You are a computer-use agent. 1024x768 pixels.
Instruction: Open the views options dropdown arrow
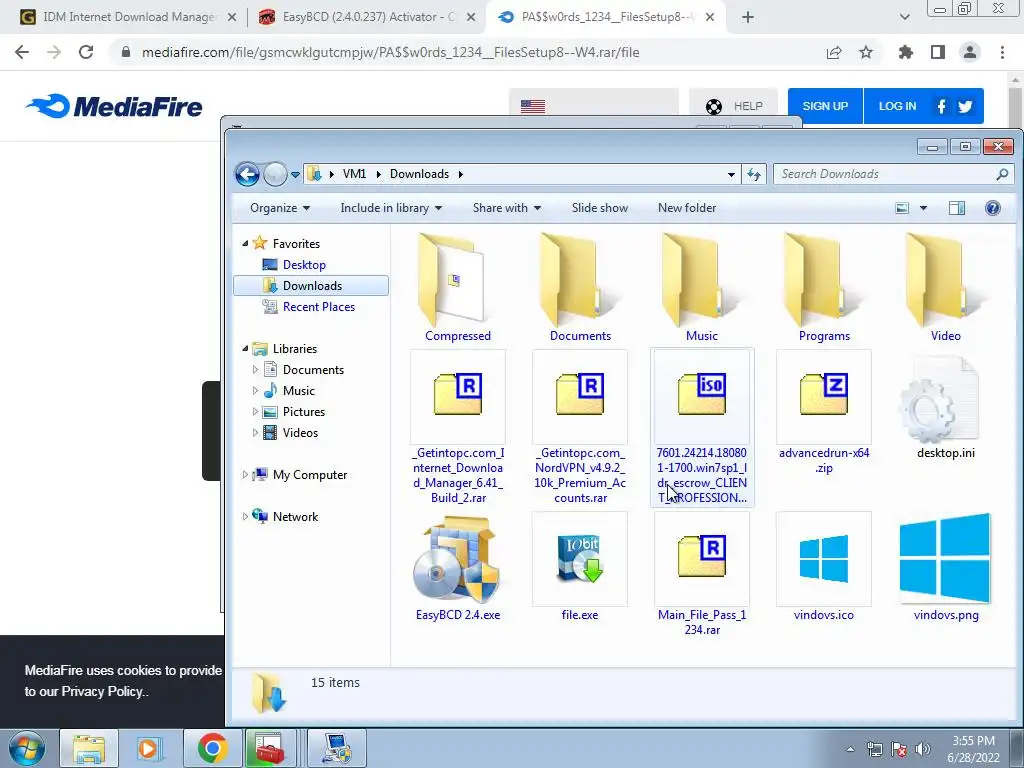[923, 208]
